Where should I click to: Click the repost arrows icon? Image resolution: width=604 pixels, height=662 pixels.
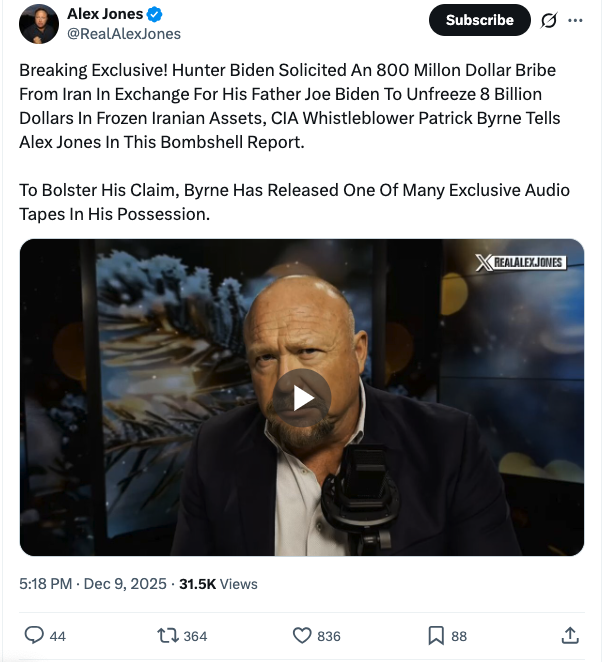pos(168,635)
